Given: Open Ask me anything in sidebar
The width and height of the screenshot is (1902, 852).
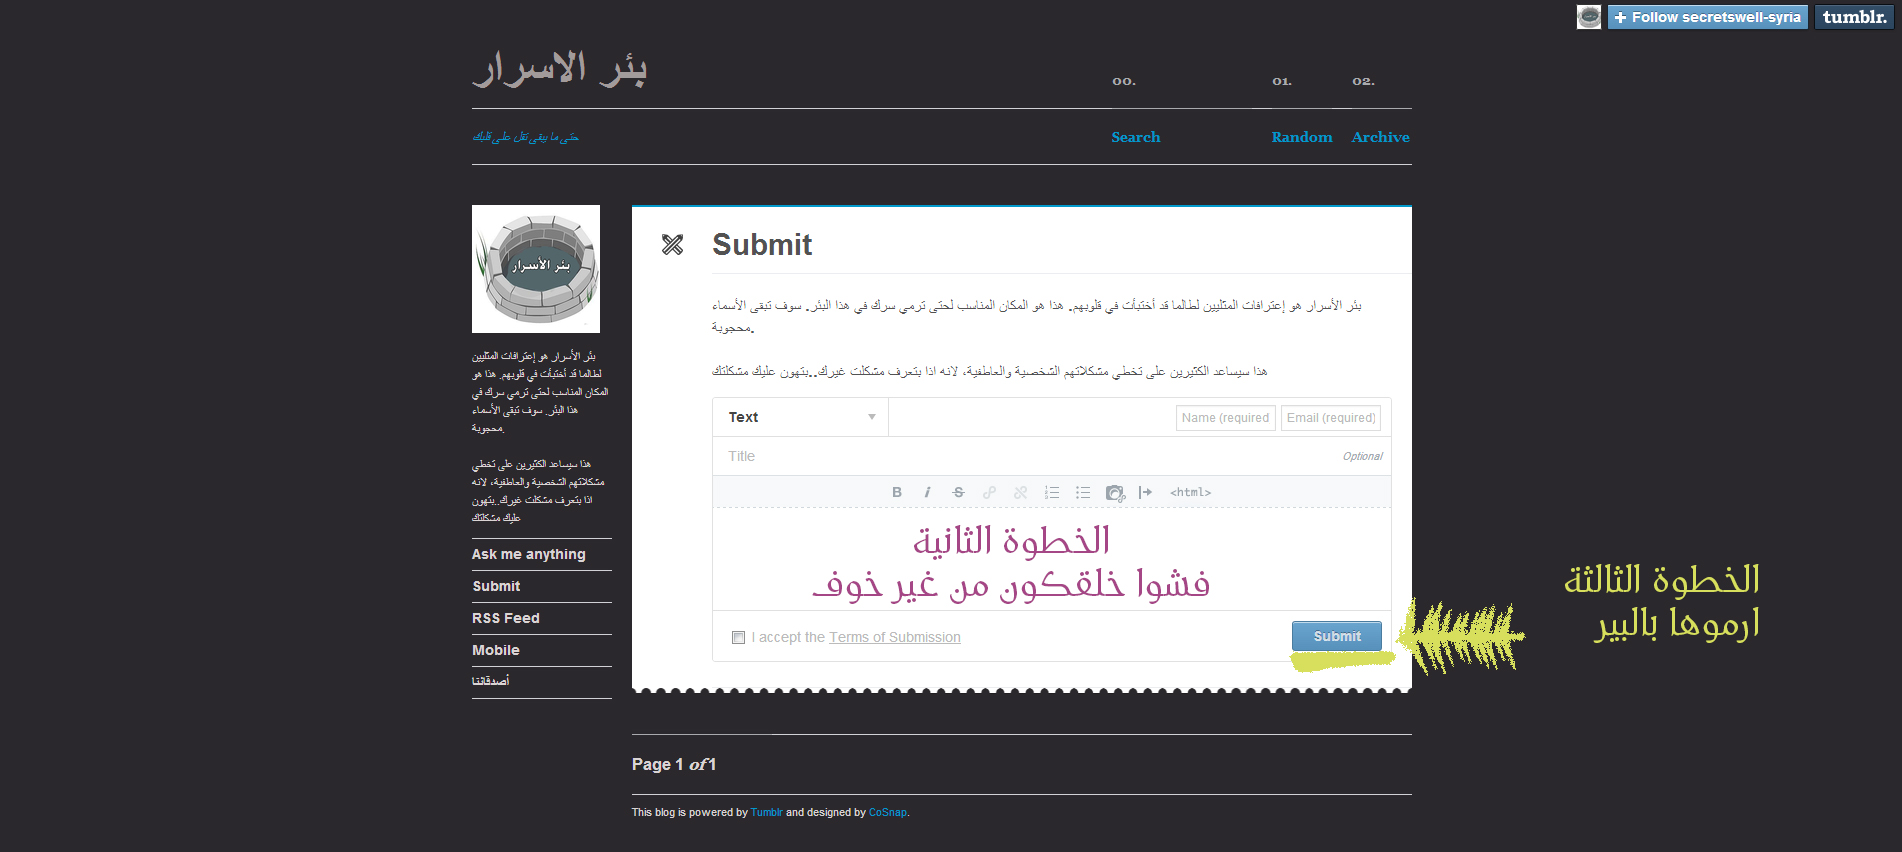Looking at the screenshot, I should 529,554.
